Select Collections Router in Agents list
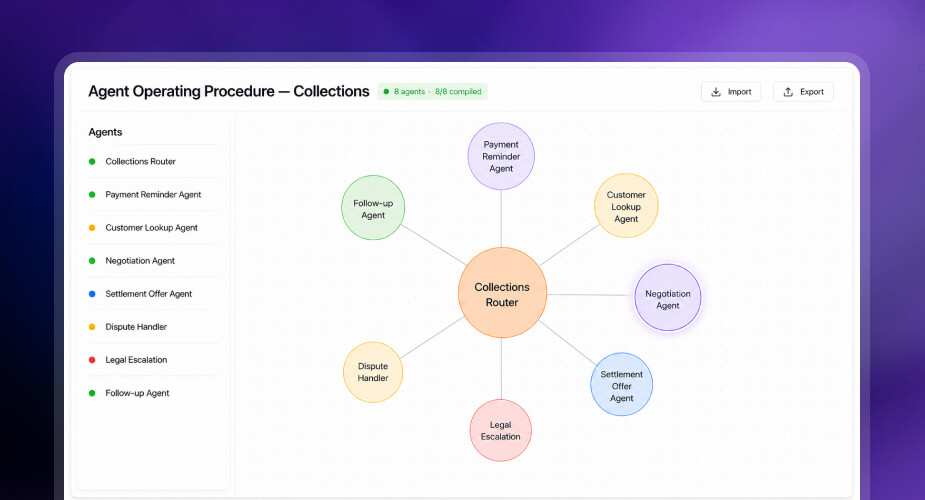Image resolution: width=925 pixels, height=500 pixels. coord(153,162)
